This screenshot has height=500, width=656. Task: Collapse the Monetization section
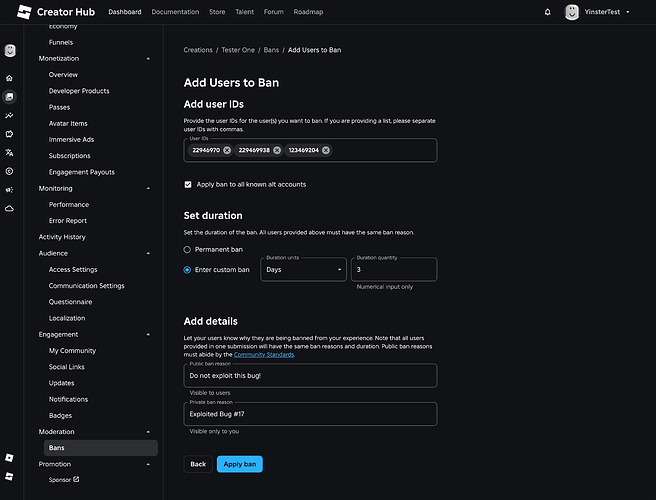149,59
